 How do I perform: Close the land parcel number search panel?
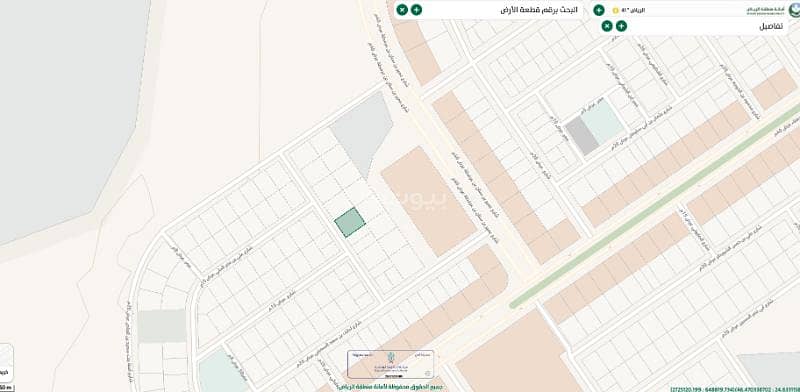coord(402,10)
